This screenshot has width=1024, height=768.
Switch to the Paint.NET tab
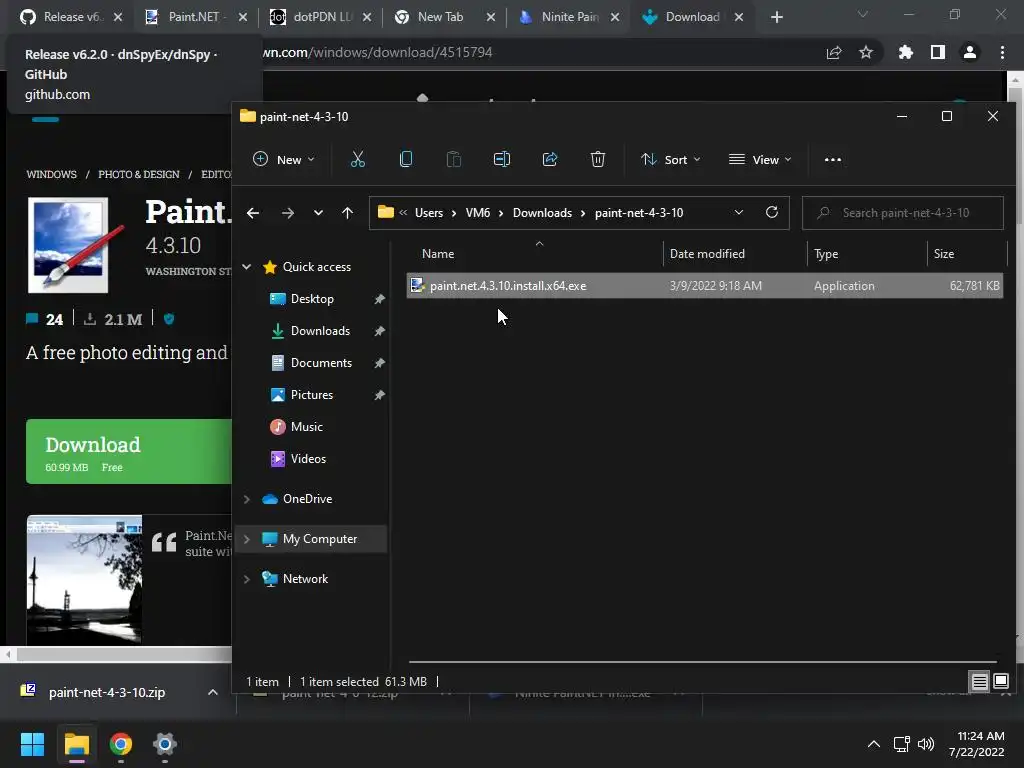(196, 17)
